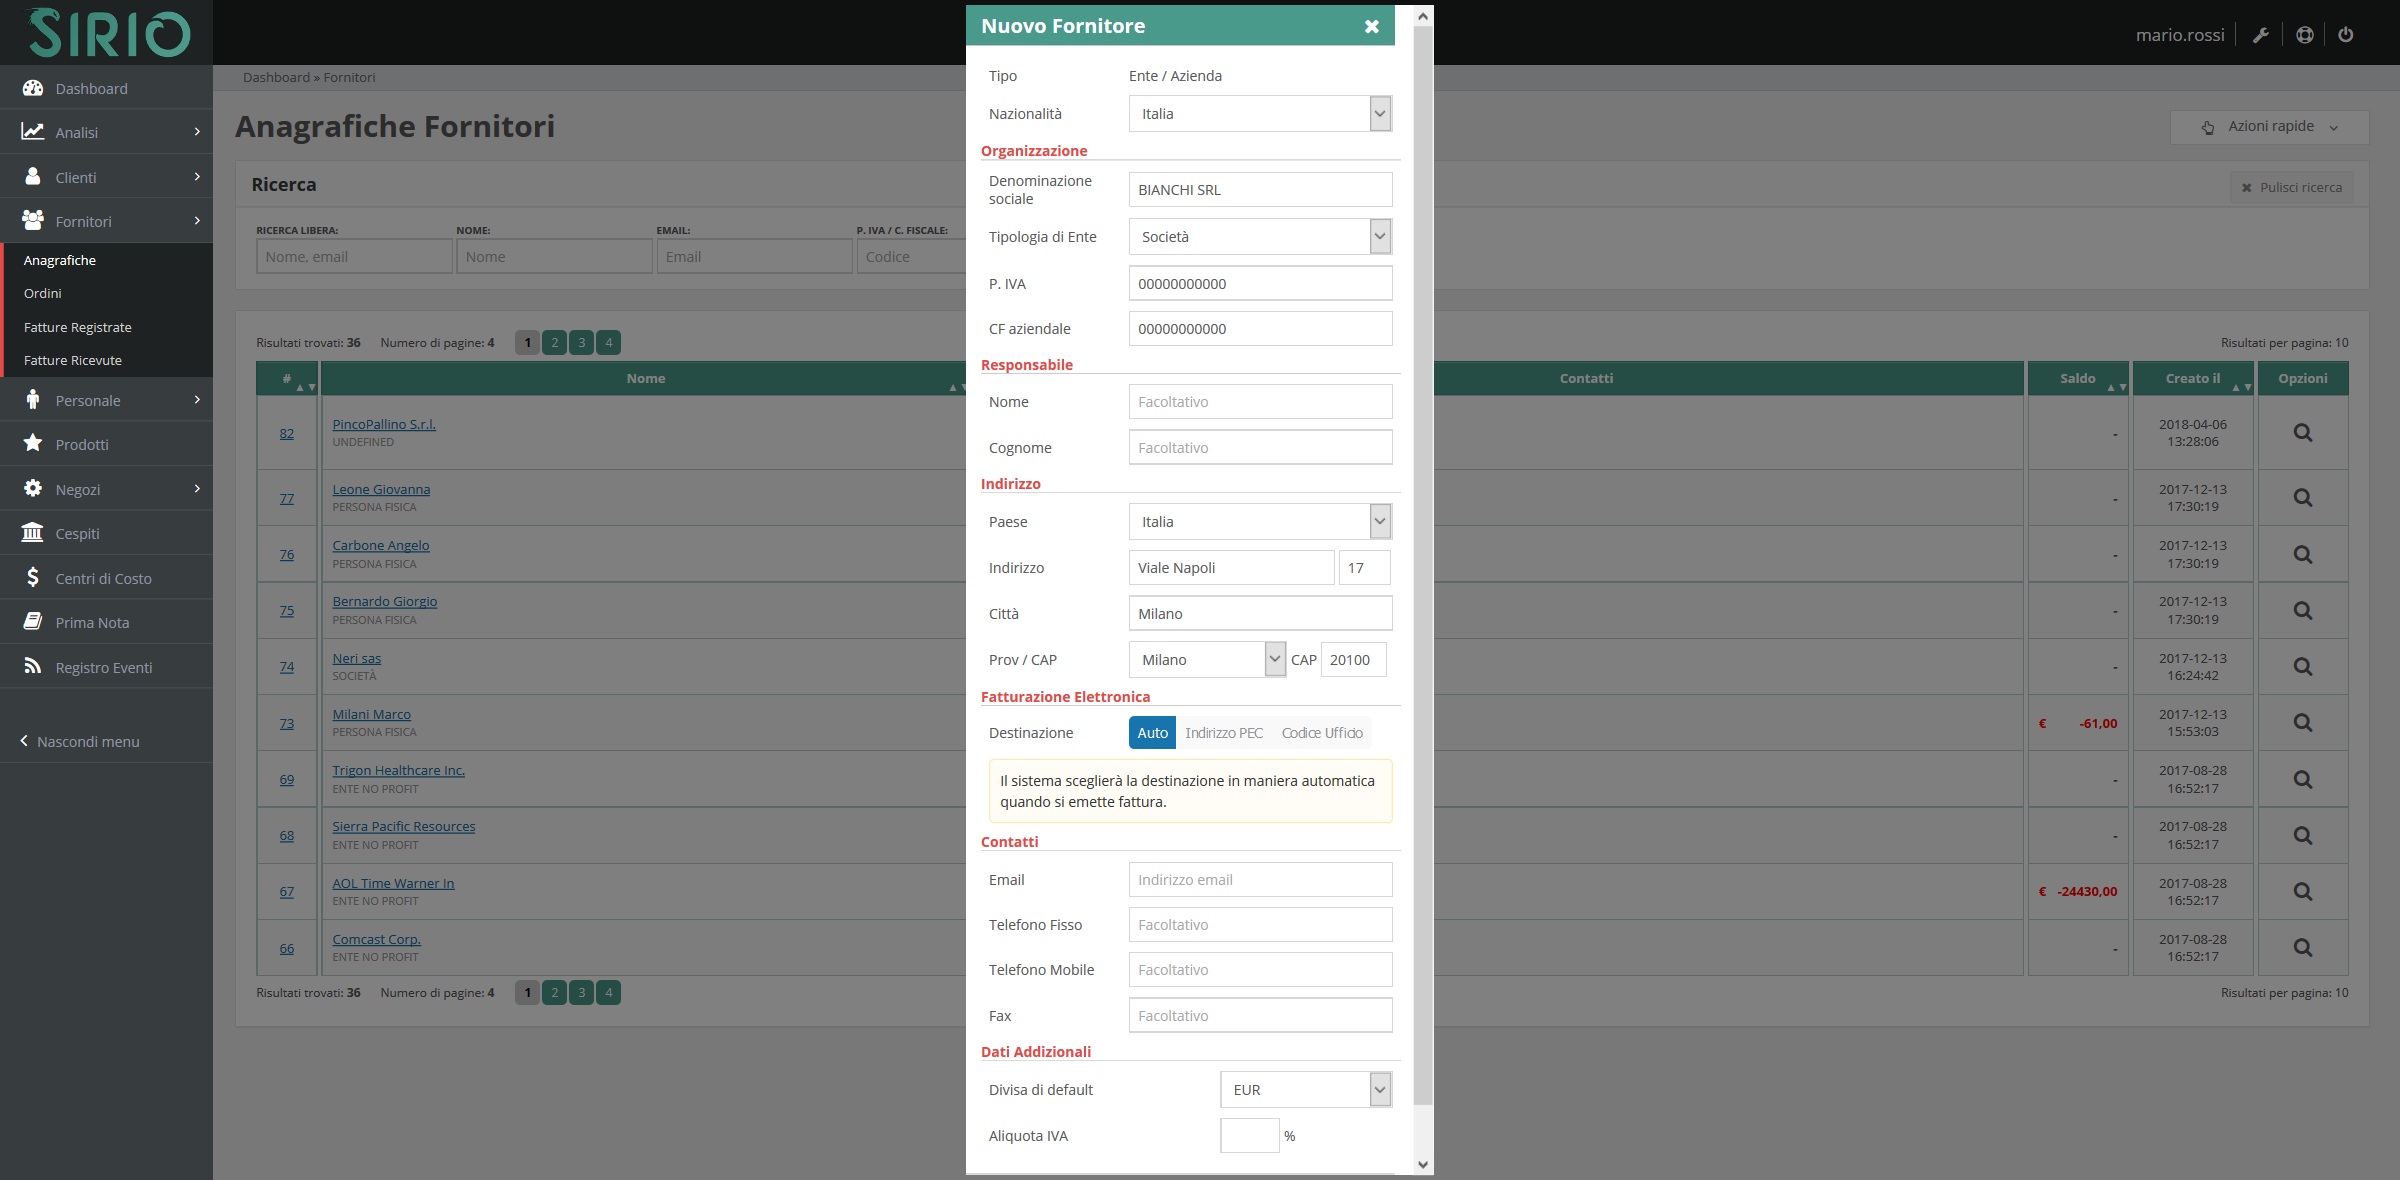The height and width of the screenshot is (1180, 2400).
Task: Open Ordini submenu item
Action: pyautogui.click(x=43, y=293)
